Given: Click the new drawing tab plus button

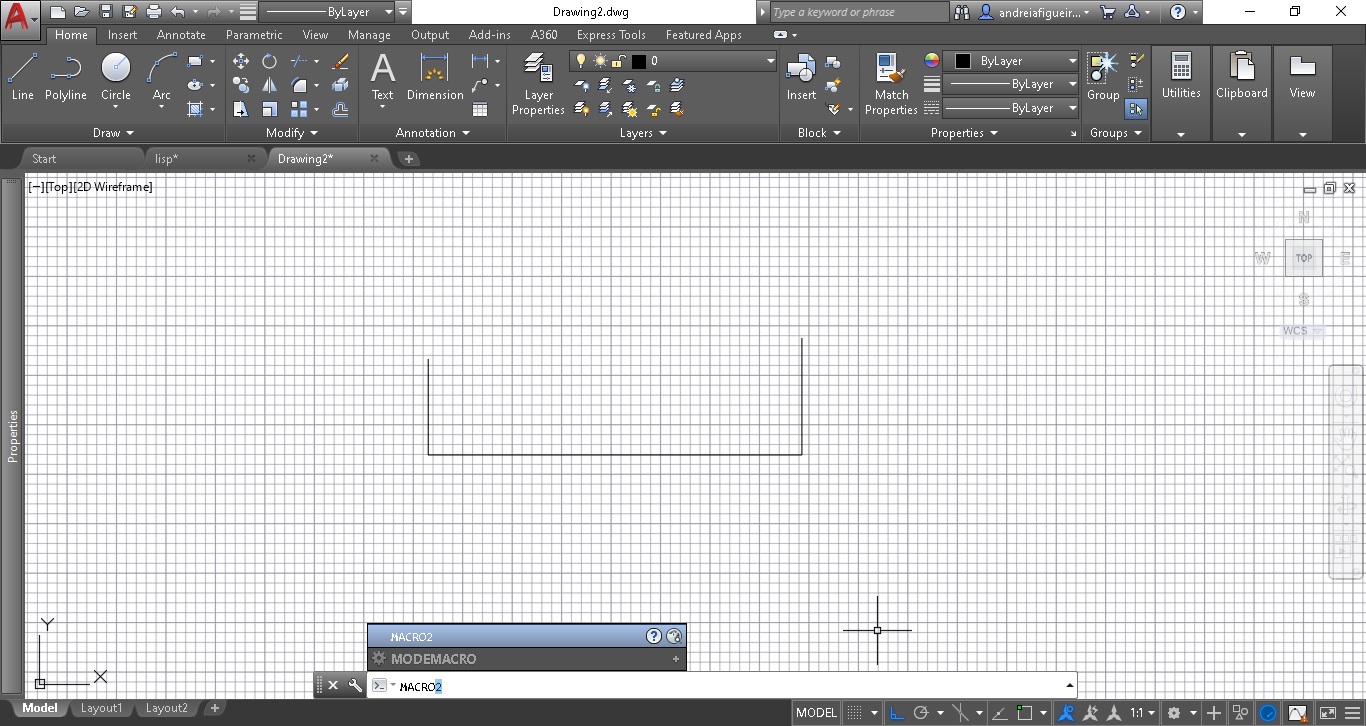Looking at the screenshot, I should [x=408, y=158].
